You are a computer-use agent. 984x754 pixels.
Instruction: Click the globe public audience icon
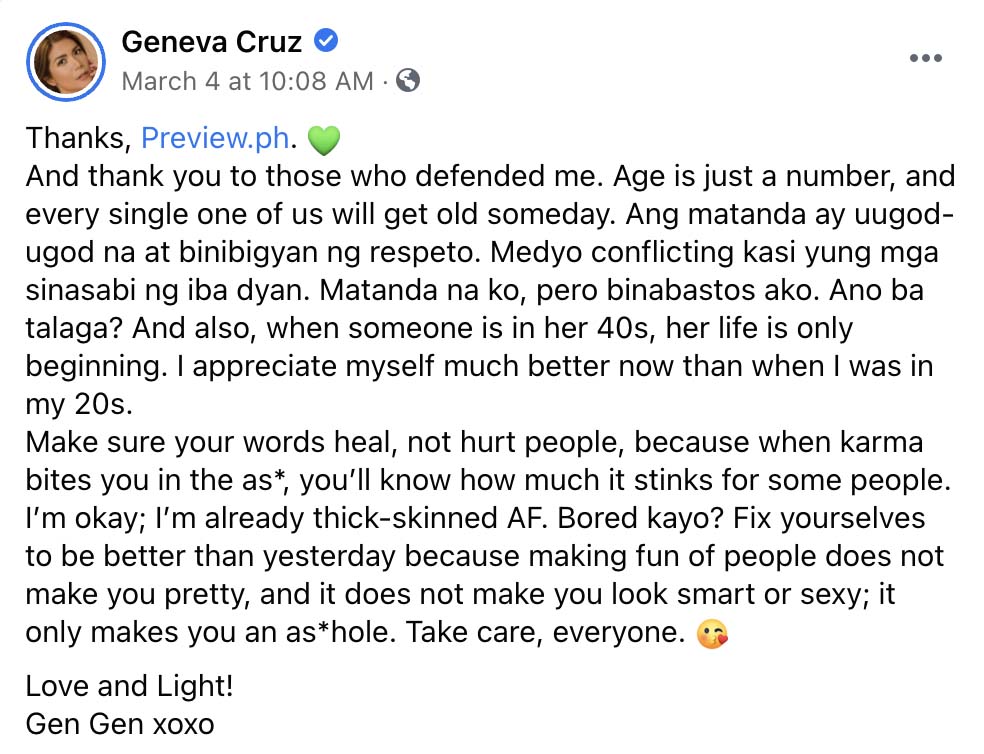(x=407, y=81)
